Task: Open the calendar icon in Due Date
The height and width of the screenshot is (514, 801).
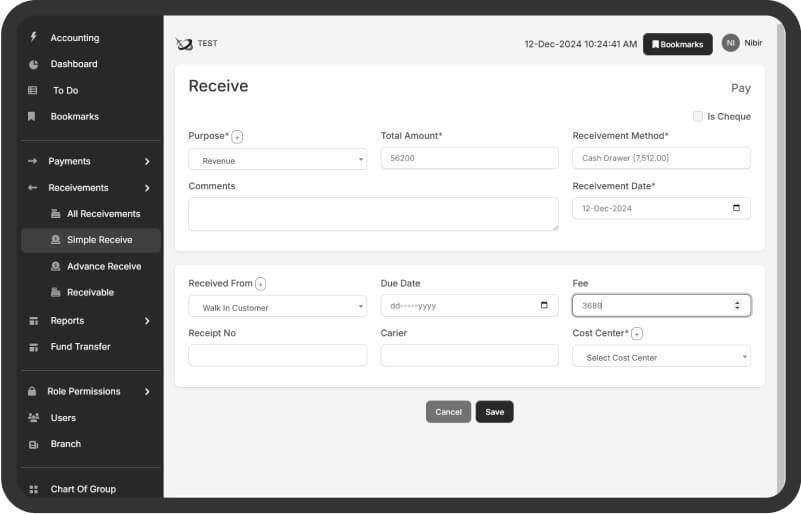Action: 544,305
